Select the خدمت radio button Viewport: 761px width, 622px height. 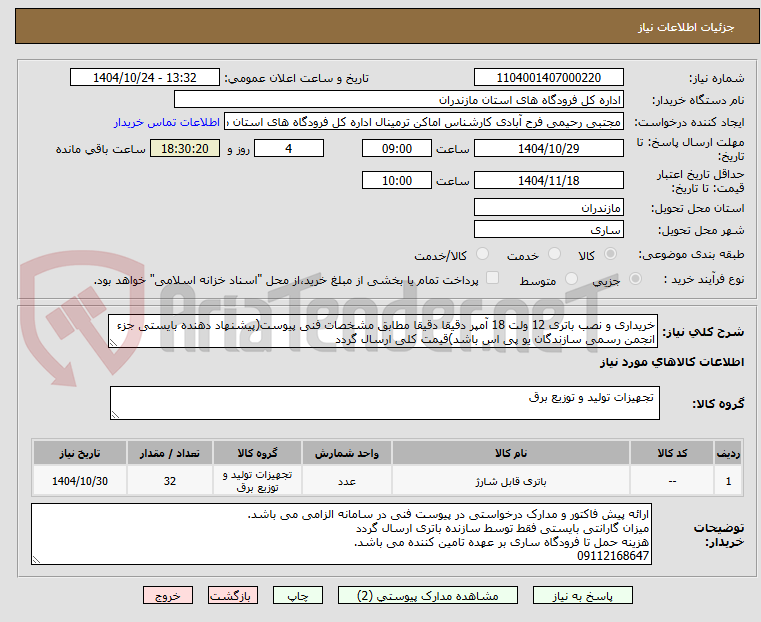554,254
